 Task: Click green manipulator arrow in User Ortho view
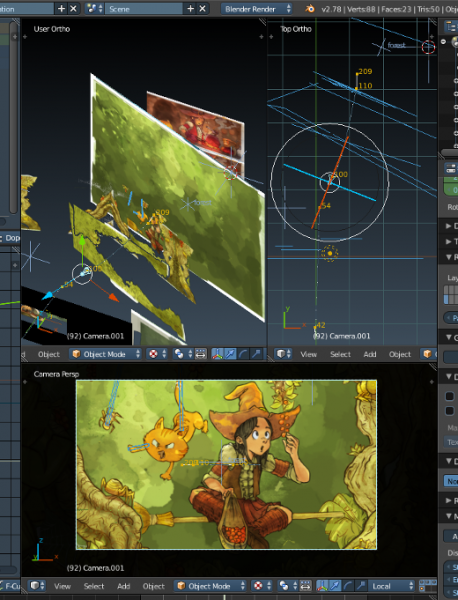click(x=82, y=242)
